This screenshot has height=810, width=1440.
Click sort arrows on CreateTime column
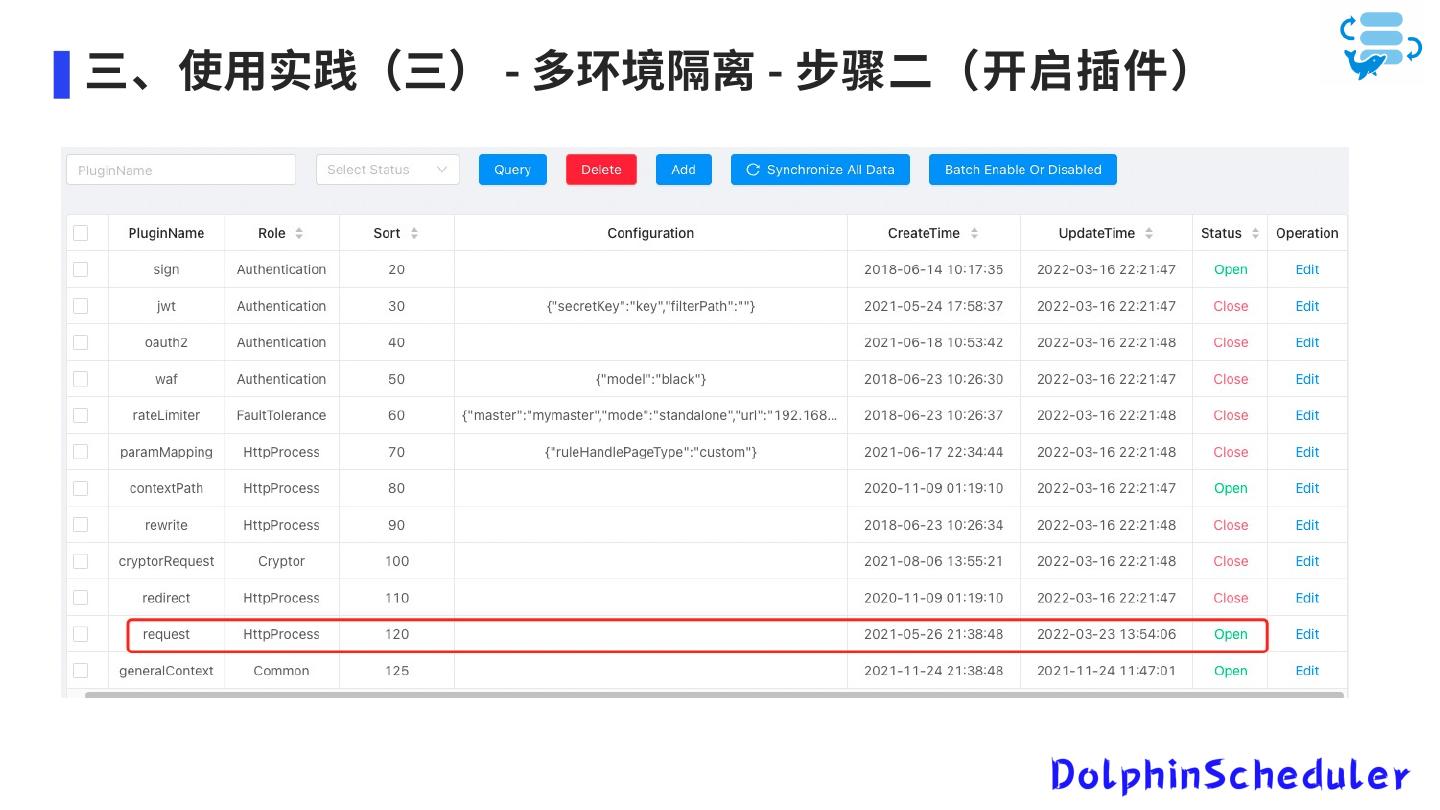point(974,233)
